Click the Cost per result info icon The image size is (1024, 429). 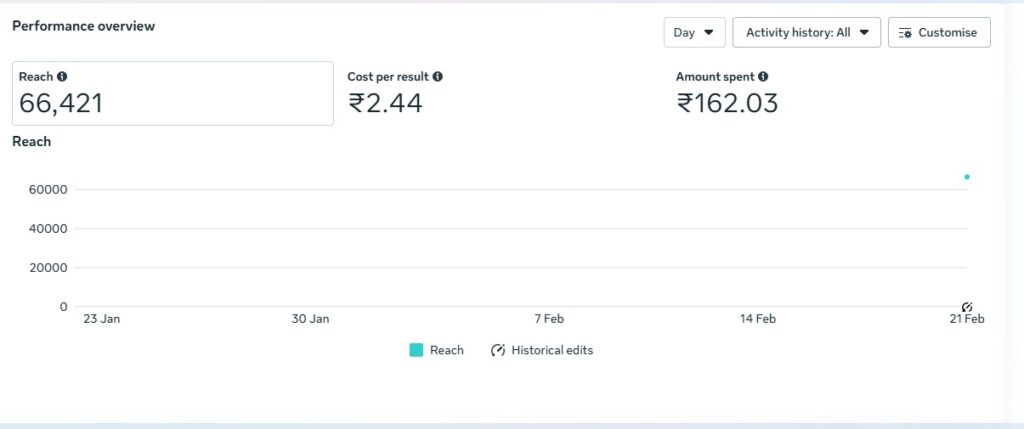pos(438,77)
